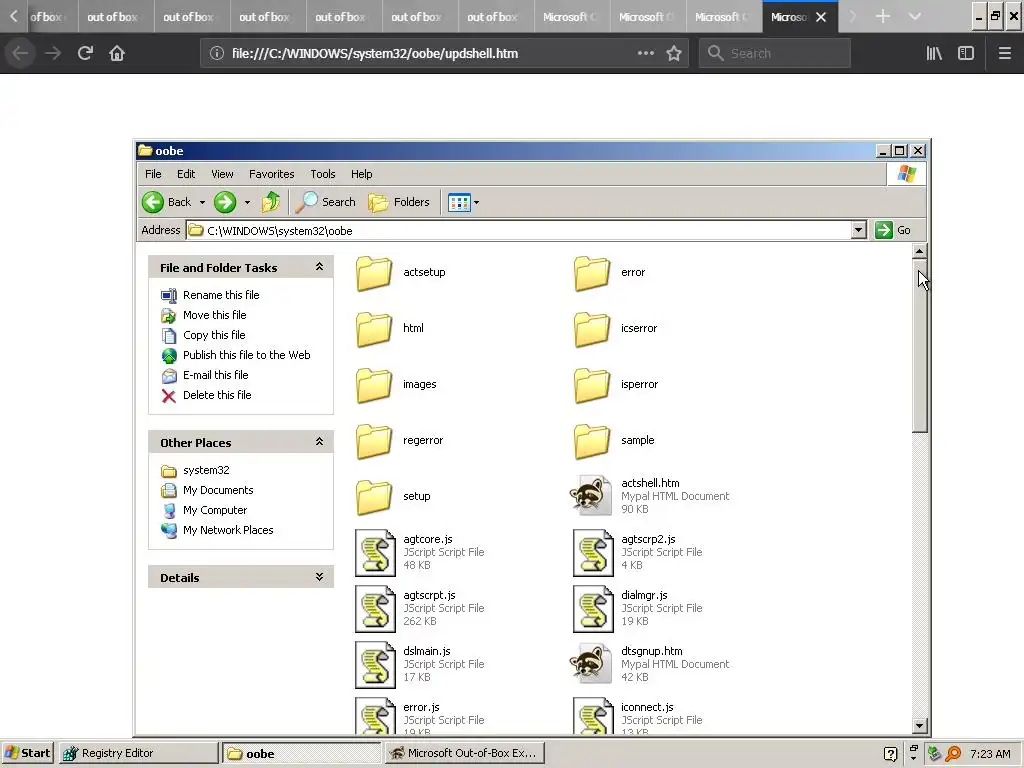Open the Help menu
The image size is (1024, 768).
362,174
